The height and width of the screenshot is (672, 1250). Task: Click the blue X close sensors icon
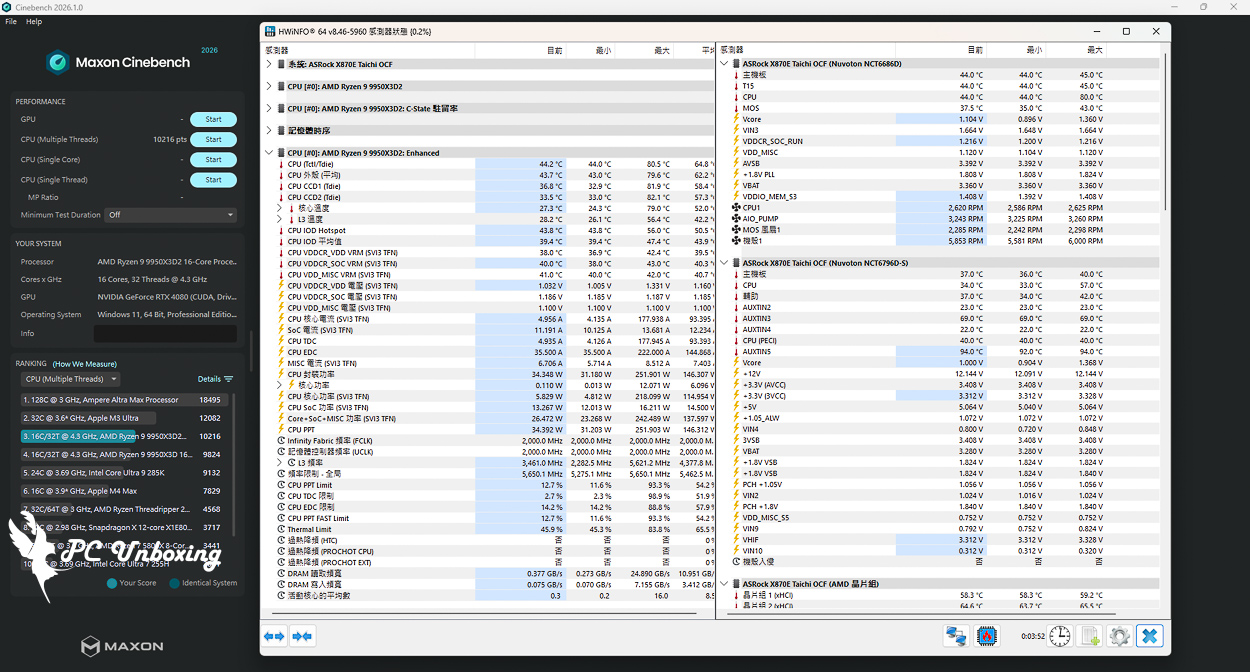point(1150,635)
